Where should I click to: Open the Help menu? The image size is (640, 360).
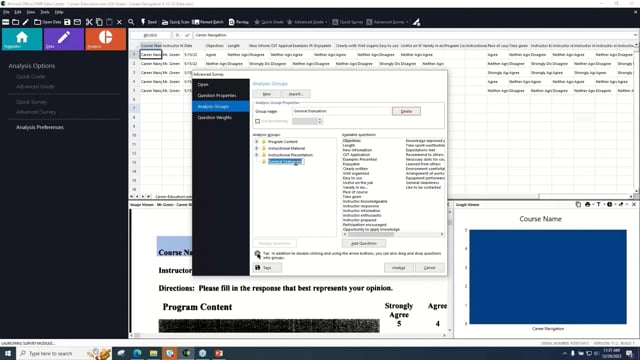pyautogui.click(x=59, y=12)
